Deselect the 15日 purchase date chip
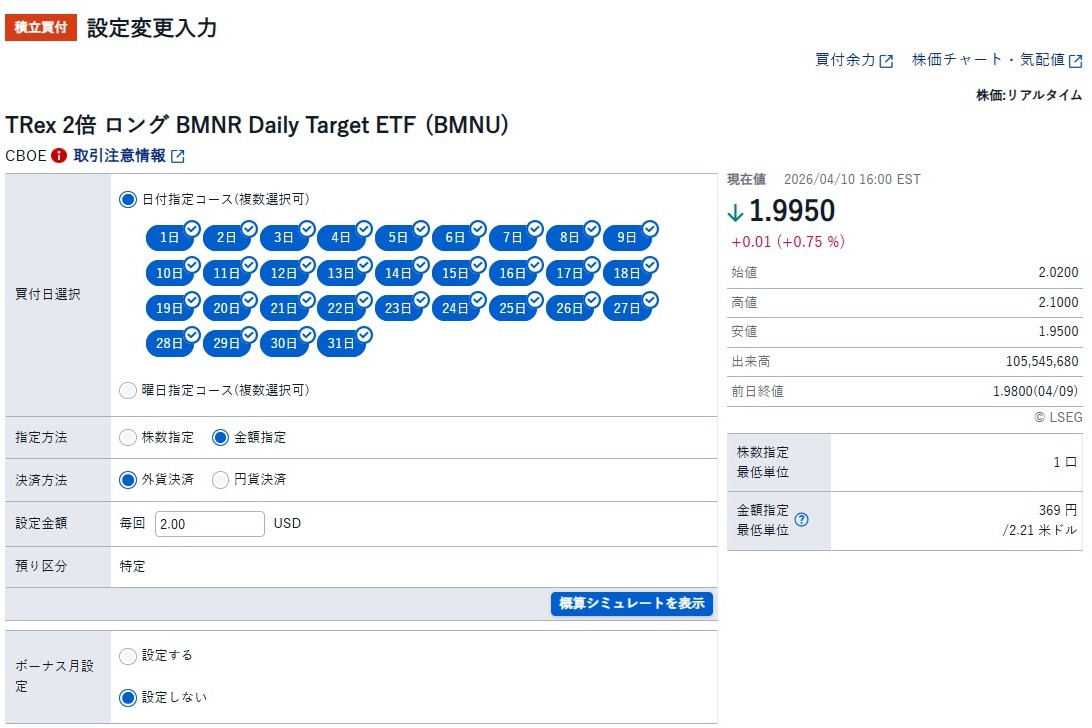 [455, 273]
